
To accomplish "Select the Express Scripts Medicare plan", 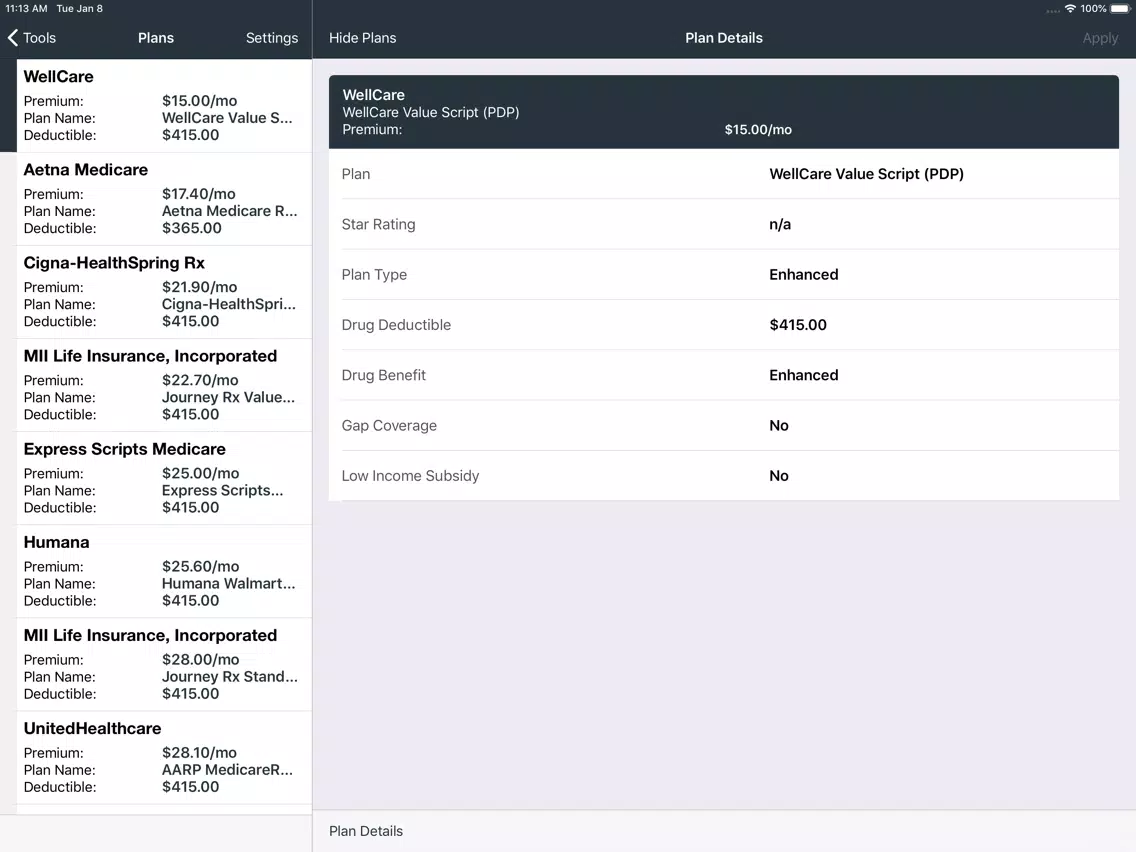I will (x=164, y=478).
